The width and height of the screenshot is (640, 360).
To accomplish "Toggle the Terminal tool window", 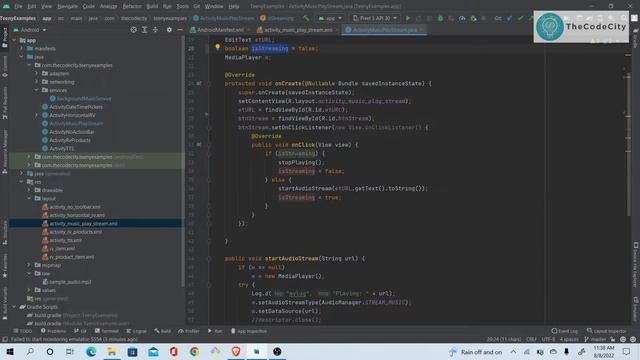I will coord(107,331).
